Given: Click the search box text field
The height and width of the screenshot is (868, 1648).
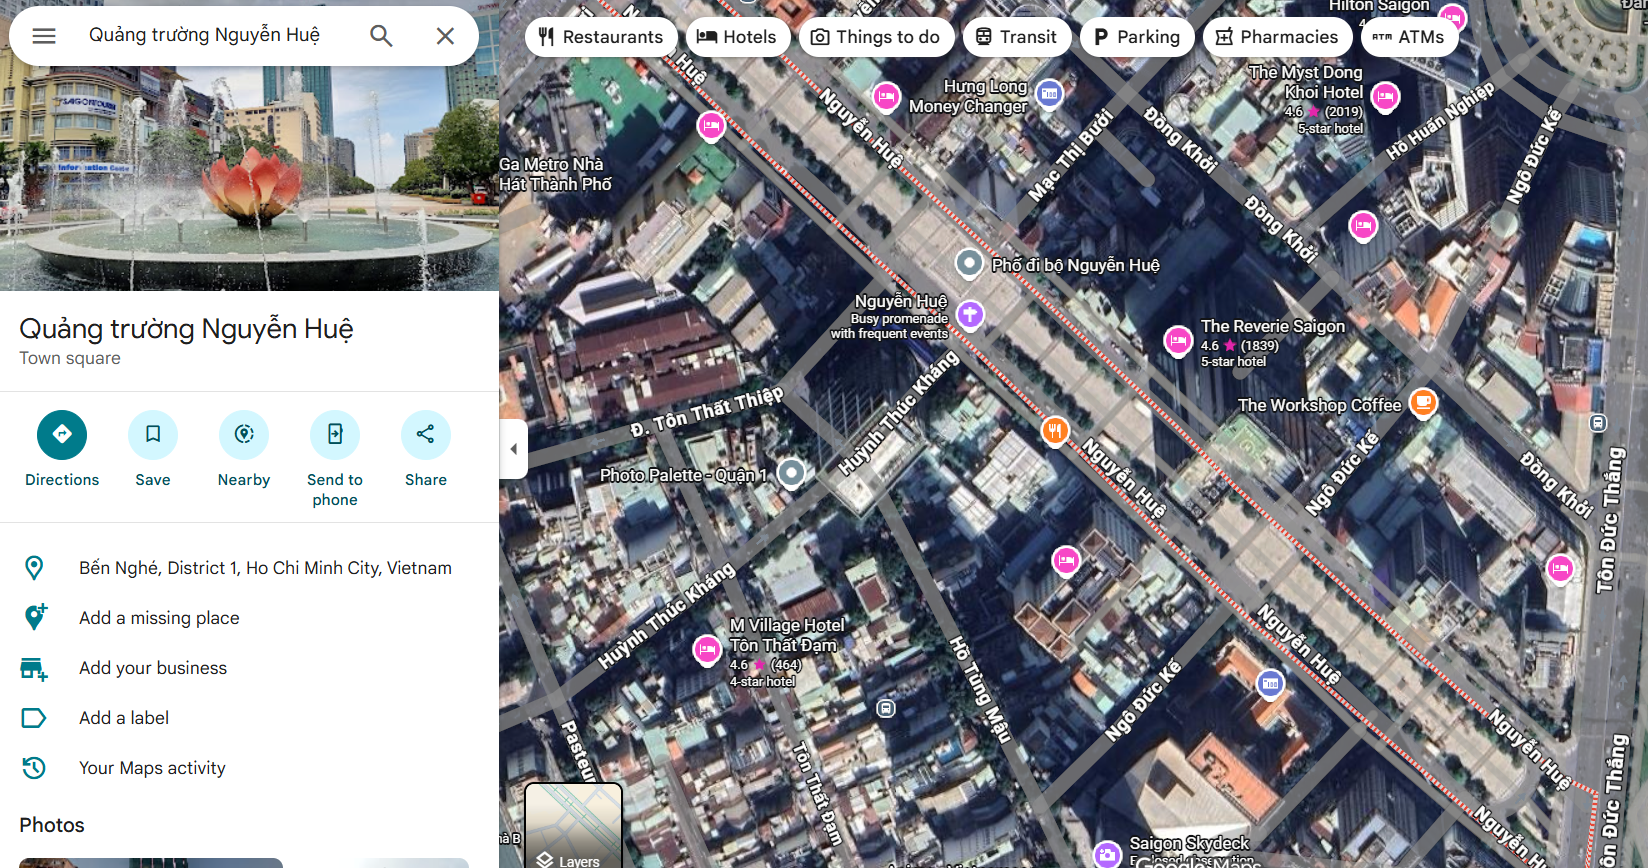Looking at the screenshot, I should [205, 36].
